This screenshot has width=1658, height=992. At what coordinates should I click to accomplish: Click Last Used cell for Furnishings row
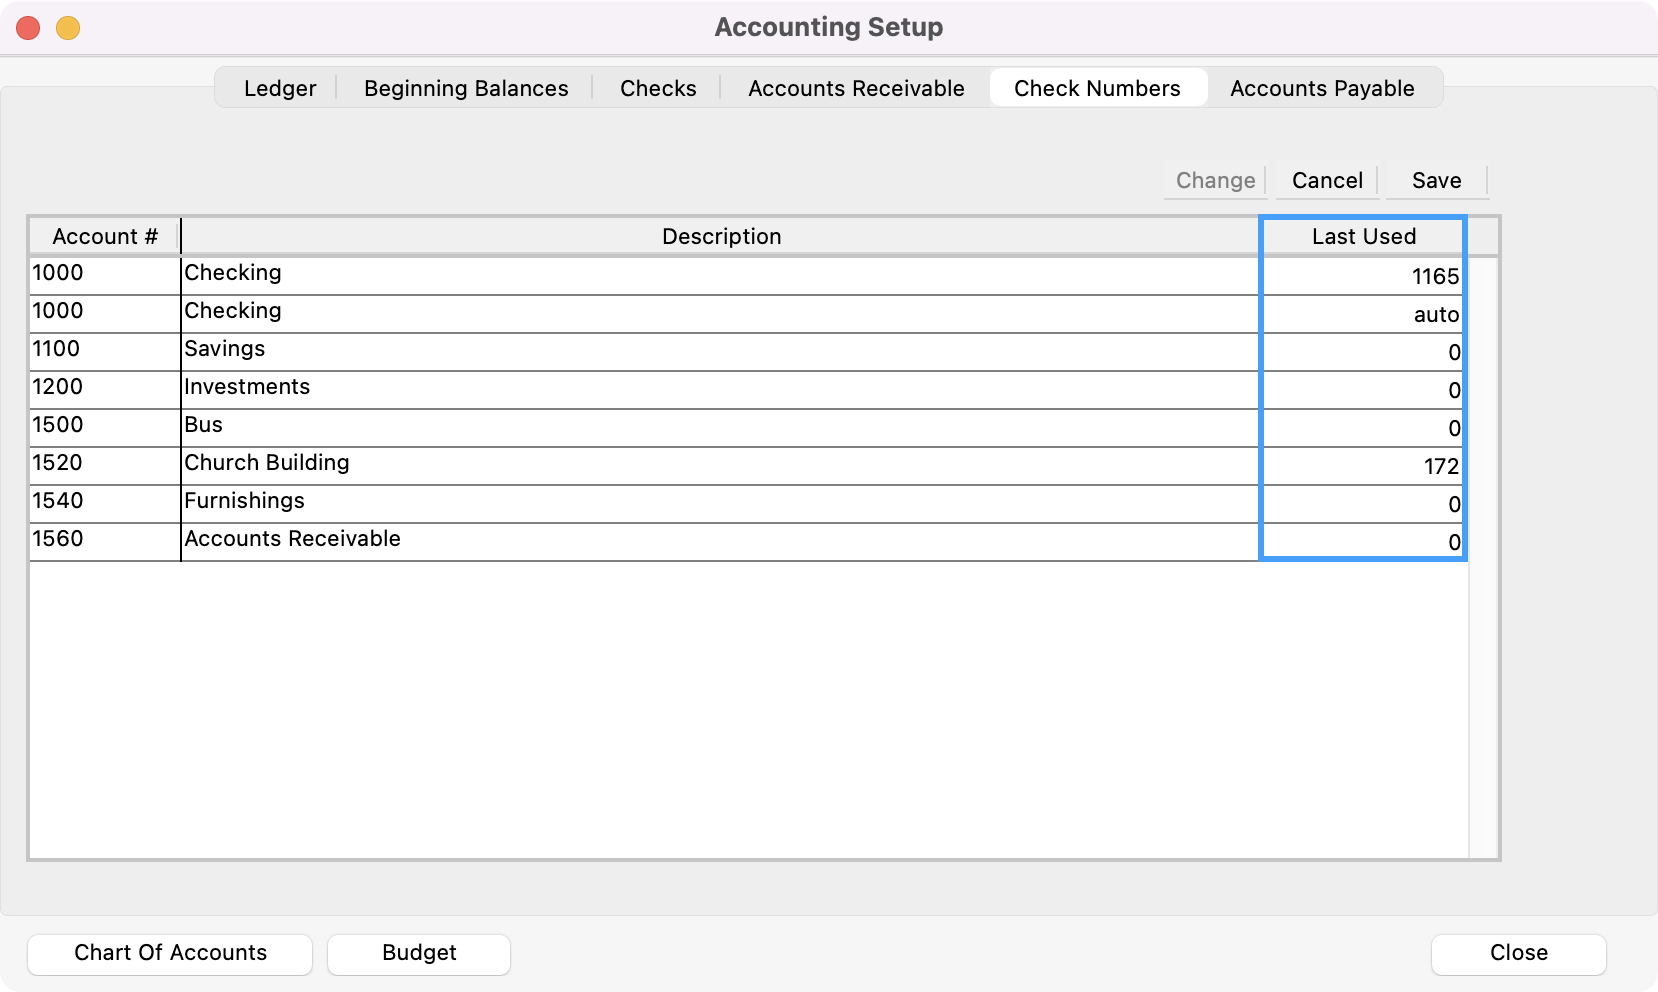1363,504
